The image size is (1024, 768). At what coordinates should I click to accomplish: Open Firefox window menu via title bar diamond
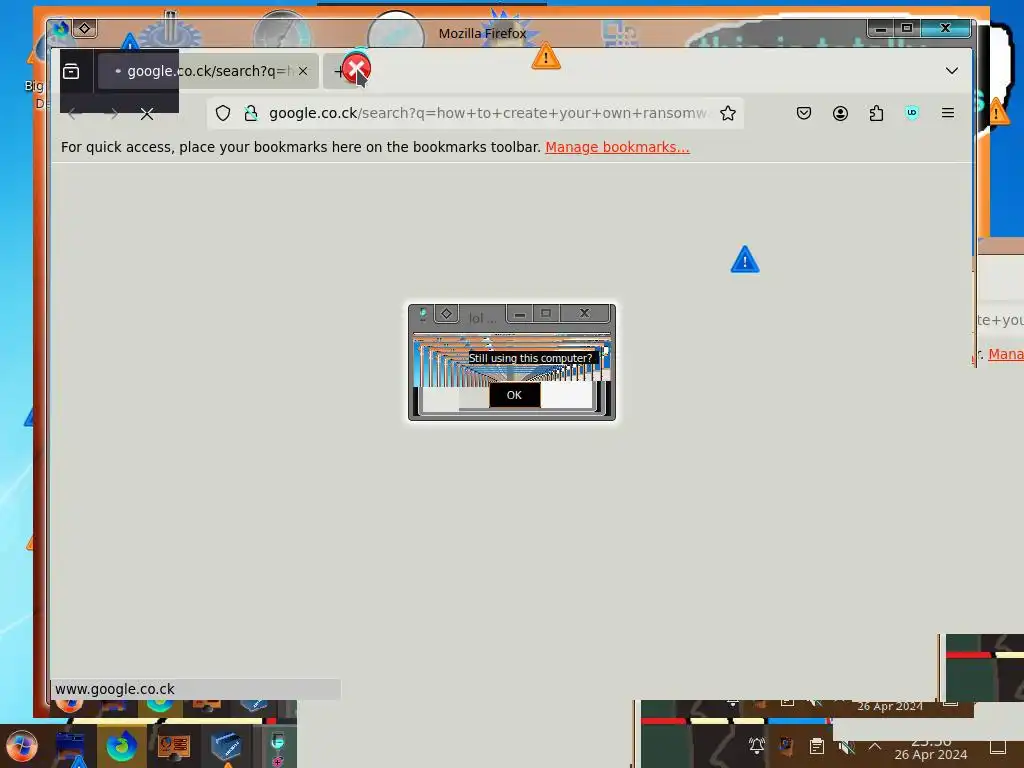click(84, 28)
